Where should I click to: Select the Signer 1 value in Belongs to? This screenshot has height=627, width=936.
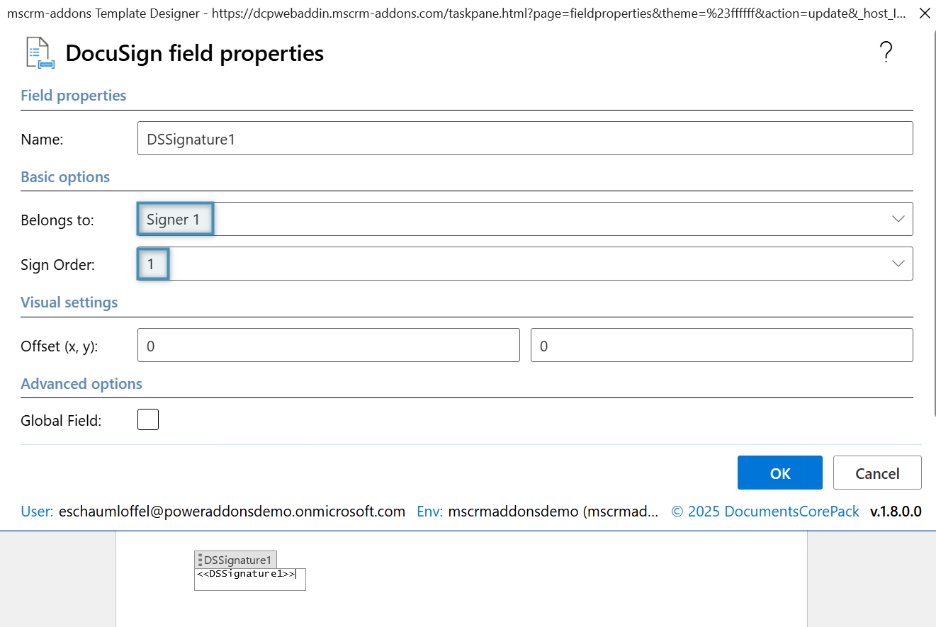(x=174, y=219)
